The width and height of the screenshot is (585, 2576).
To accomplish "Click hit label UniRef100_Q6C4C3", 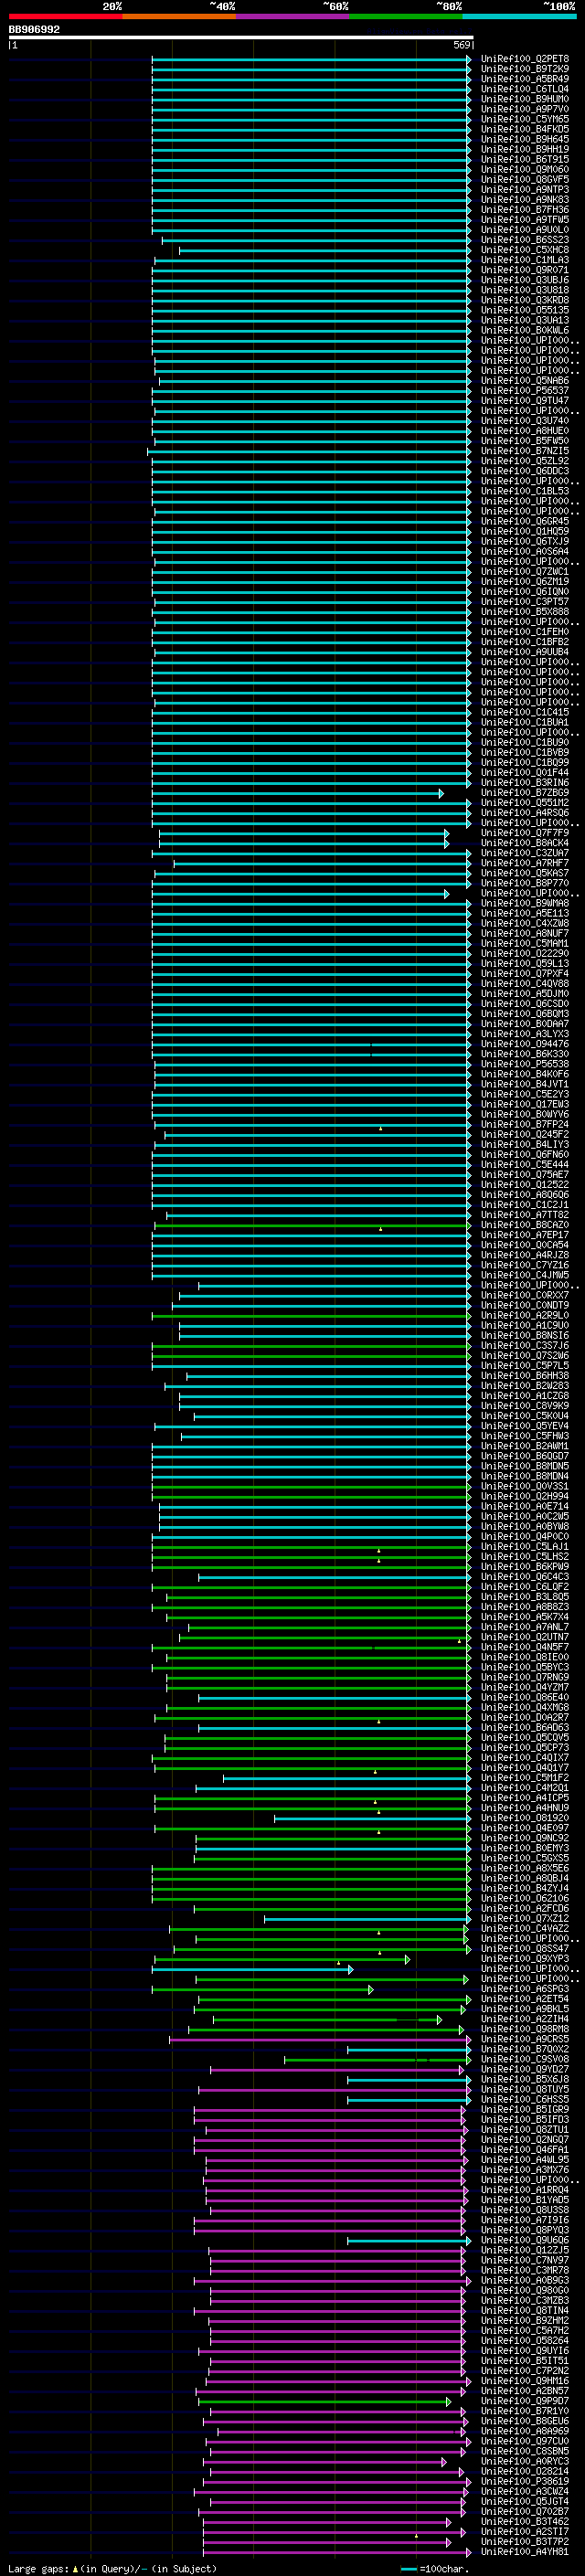I will click(524, 1577).
